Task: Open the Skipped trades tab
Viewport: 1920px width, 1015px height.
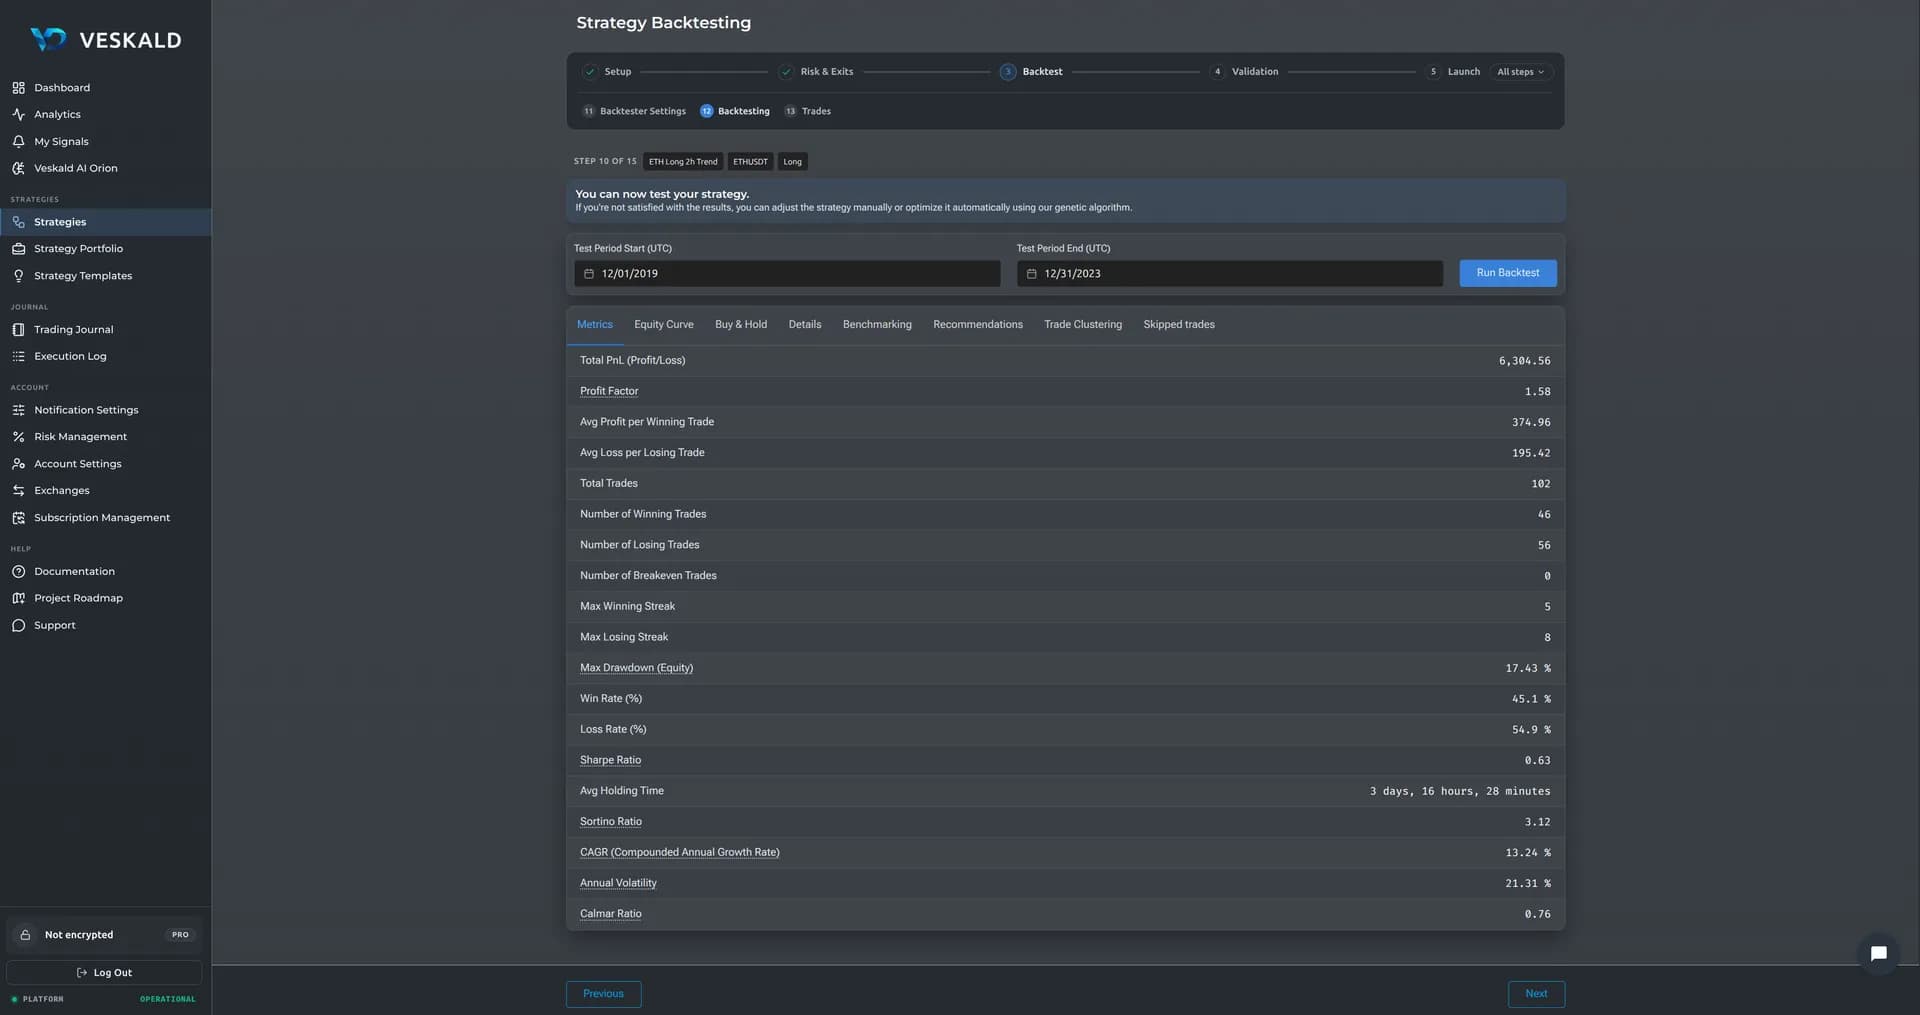Action: pos(1179,325)
